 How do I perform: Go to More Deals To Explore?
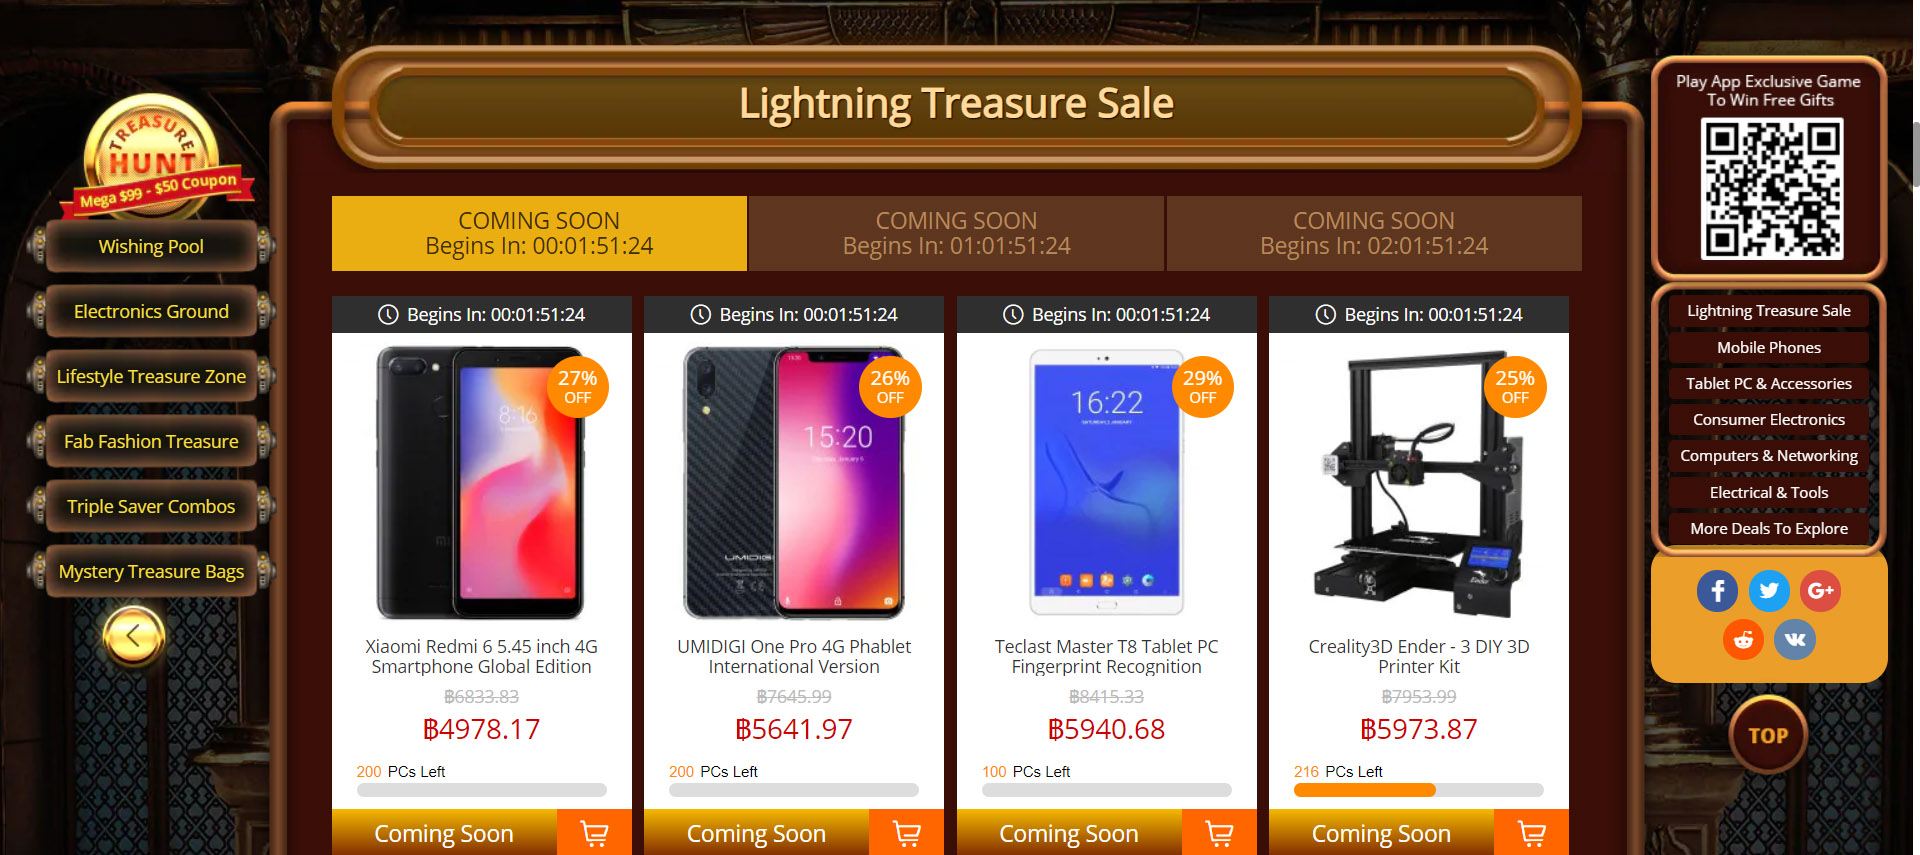click(1768, 528)
